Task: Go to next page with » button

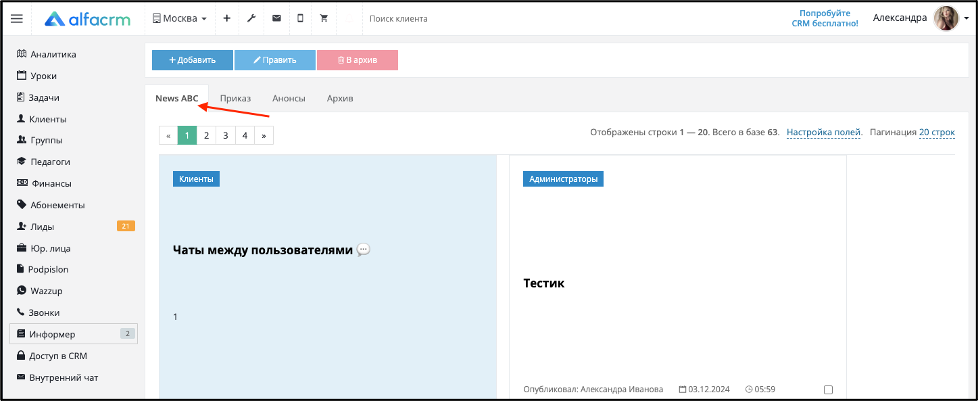Action: (264, 135)
